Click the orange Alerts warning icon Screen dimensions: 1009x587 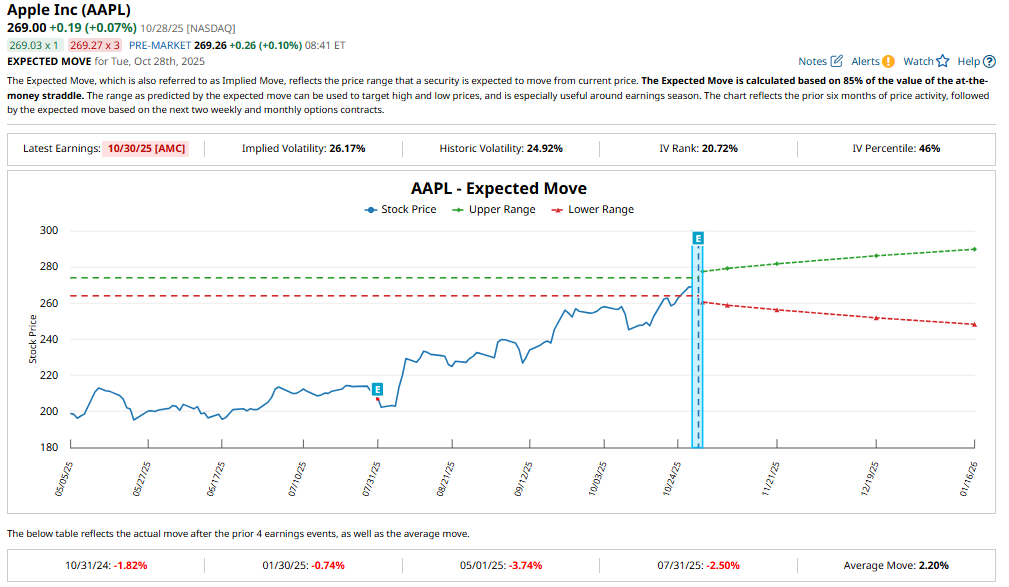[x=888, y=61]
